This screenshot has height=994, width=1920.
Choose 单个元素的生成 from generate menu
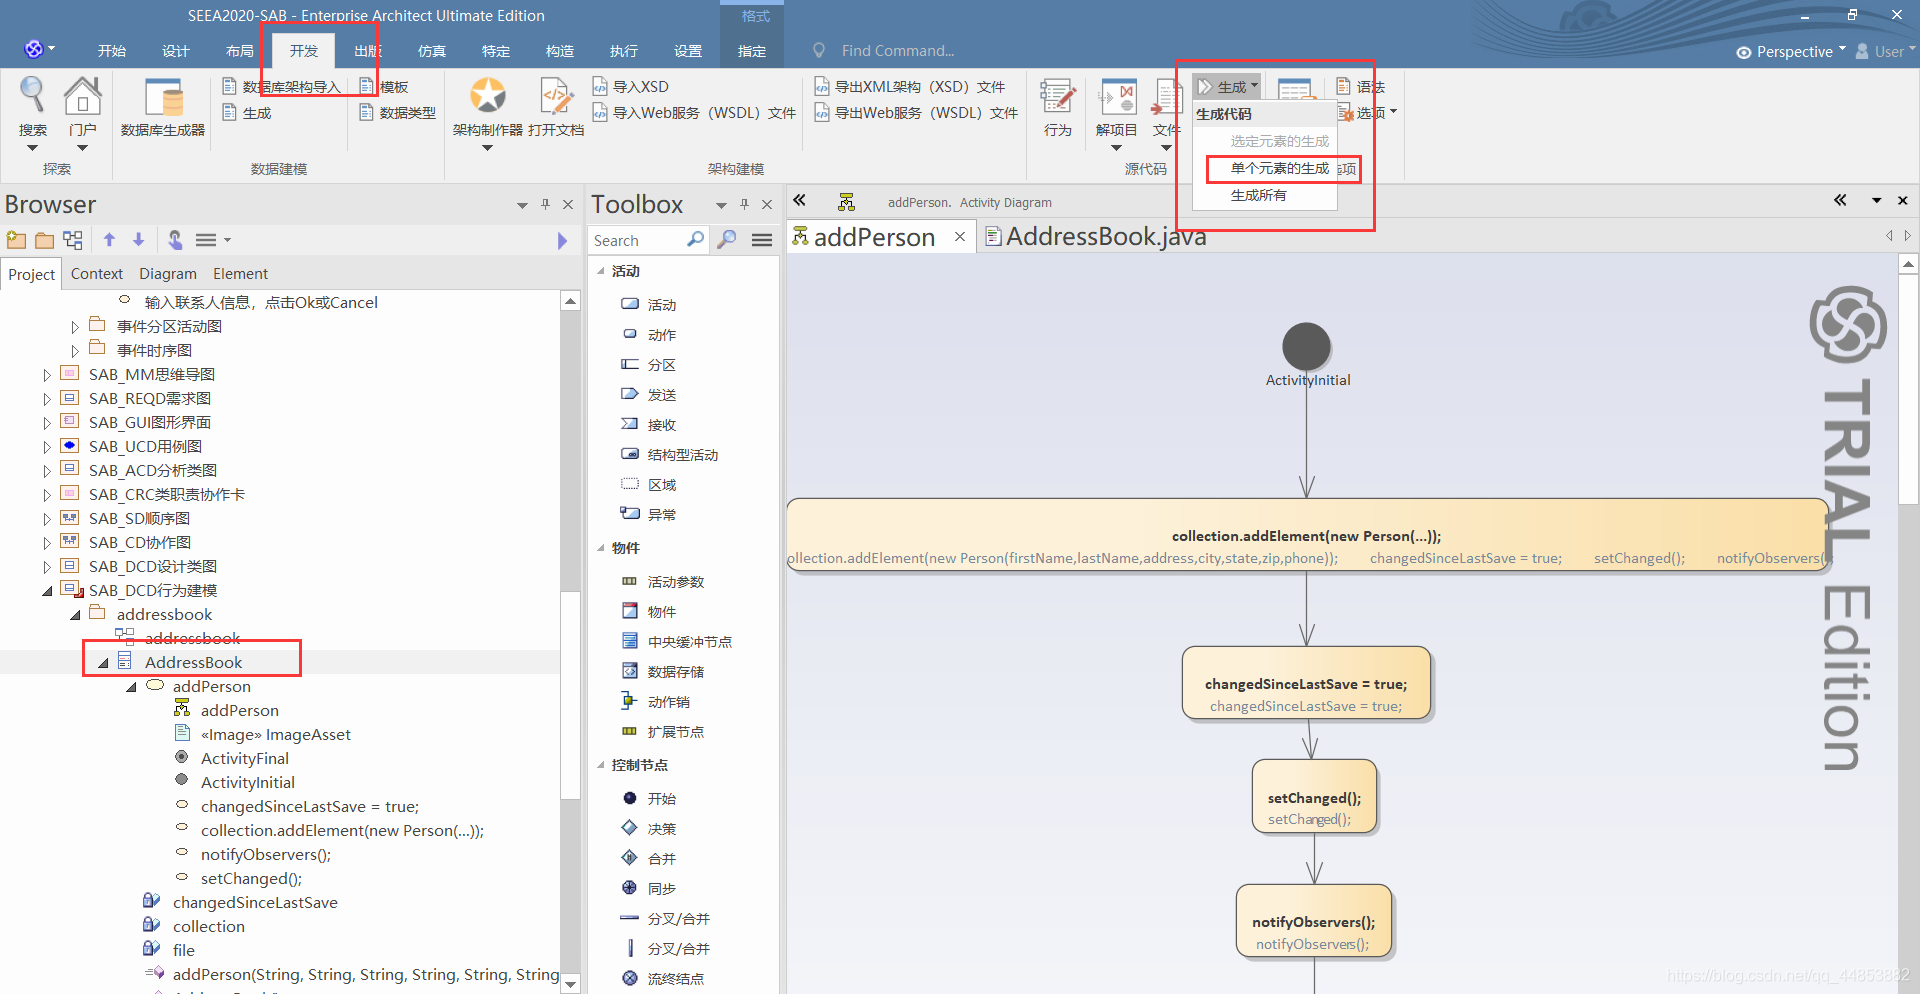[1280, 168]
